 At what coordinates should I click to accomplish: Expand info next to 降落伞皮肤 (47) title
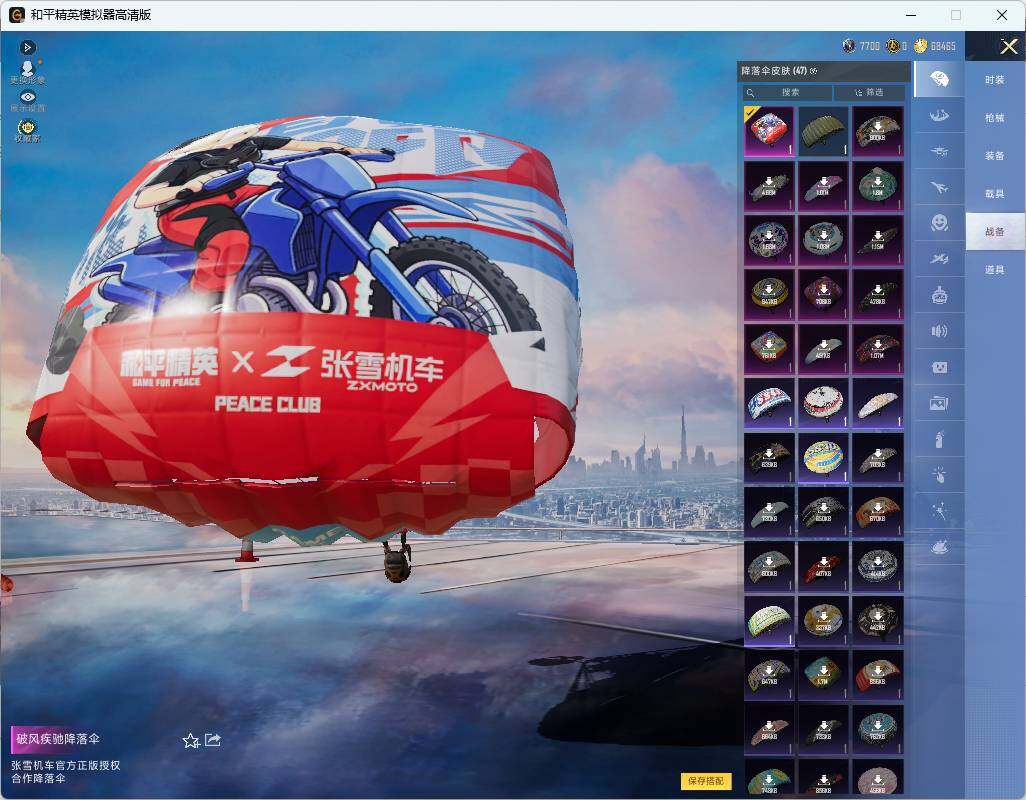click(x=813, y=71)
